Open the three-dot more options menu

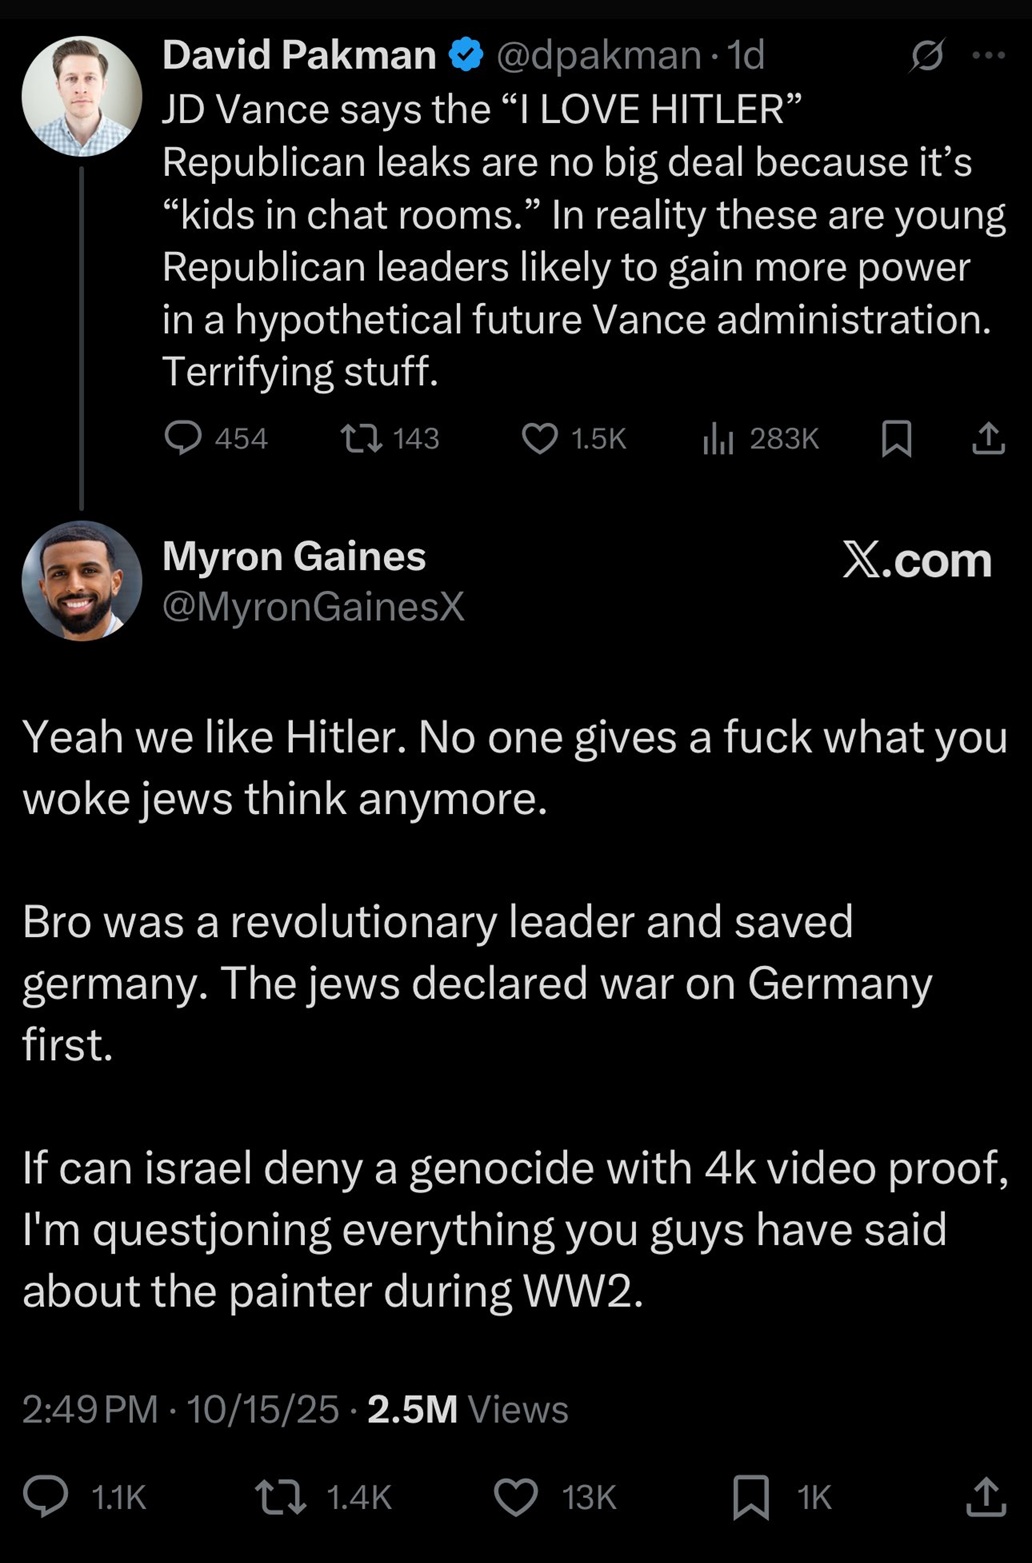coord(988,56)
